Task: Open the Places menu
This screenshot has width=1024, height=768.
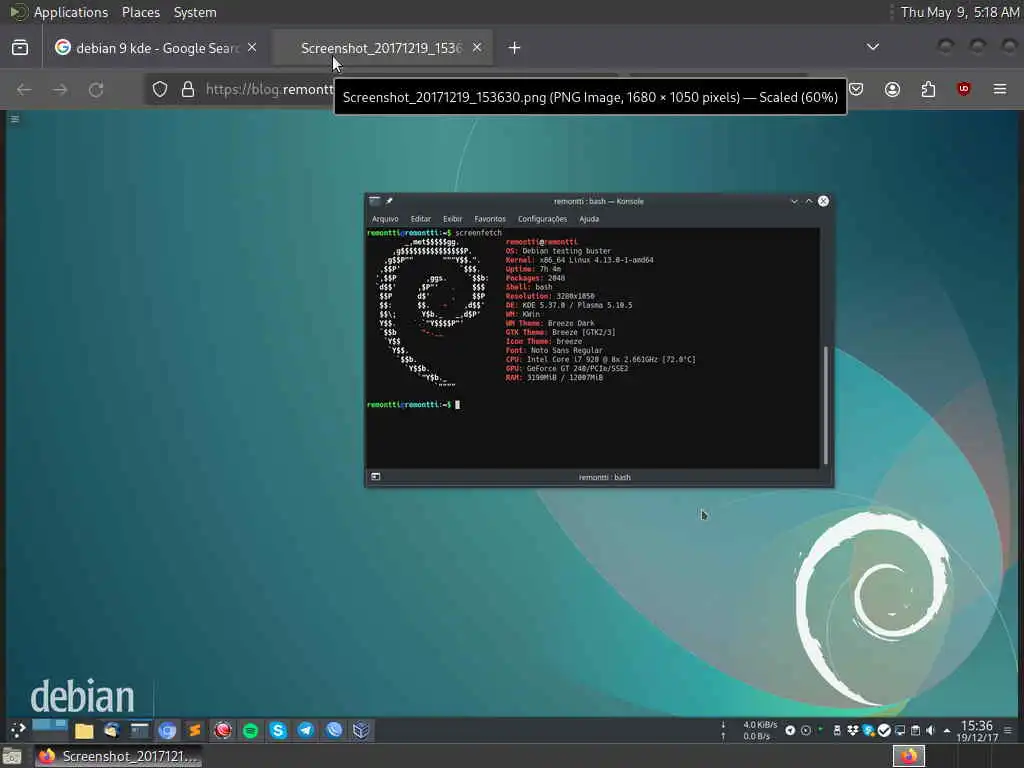Action: coord(140,12)
